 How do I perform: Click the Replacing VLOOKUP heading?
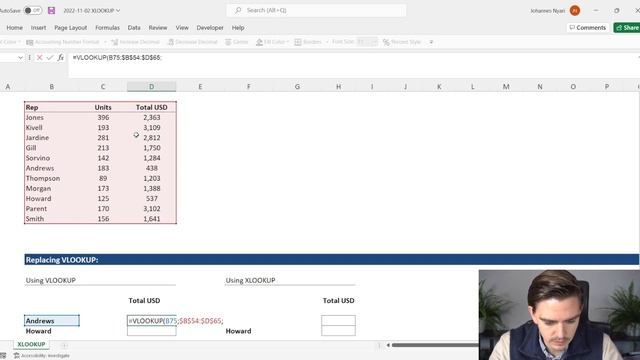[x=62, y=260]
